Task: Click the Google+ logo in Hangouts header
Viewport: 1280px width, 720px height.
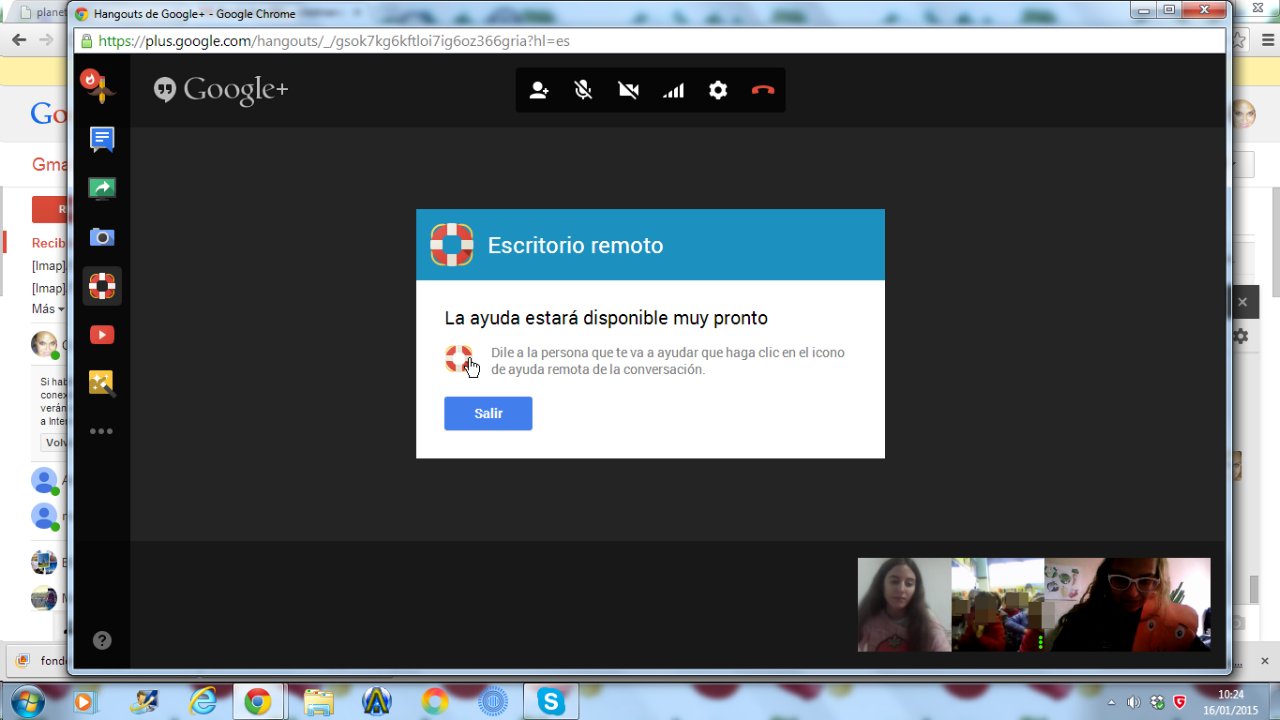Action: 221,90
